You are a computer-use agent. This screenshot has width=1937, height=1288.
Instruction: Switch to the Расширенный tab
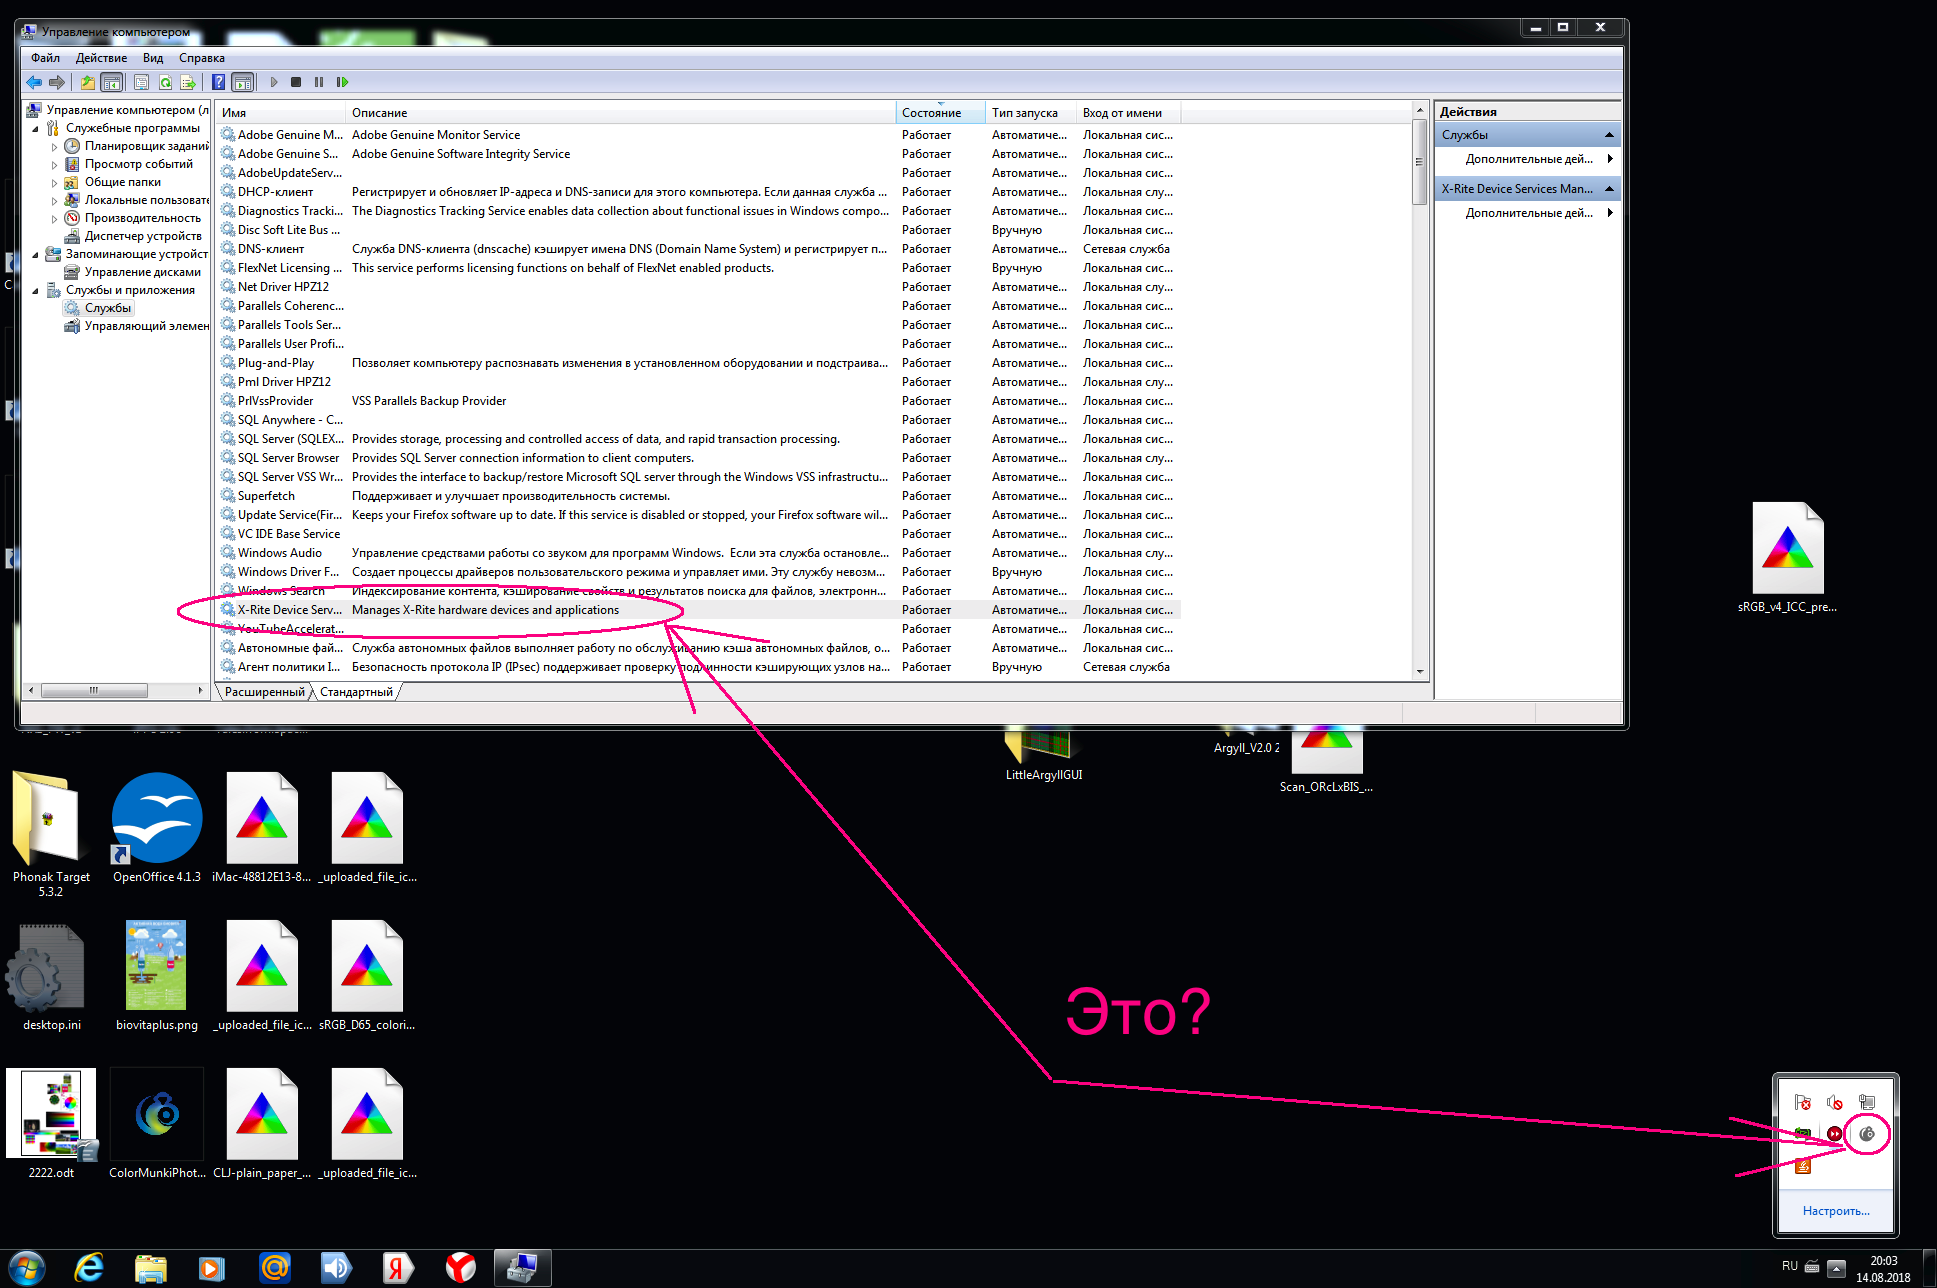tap(265, 692)
